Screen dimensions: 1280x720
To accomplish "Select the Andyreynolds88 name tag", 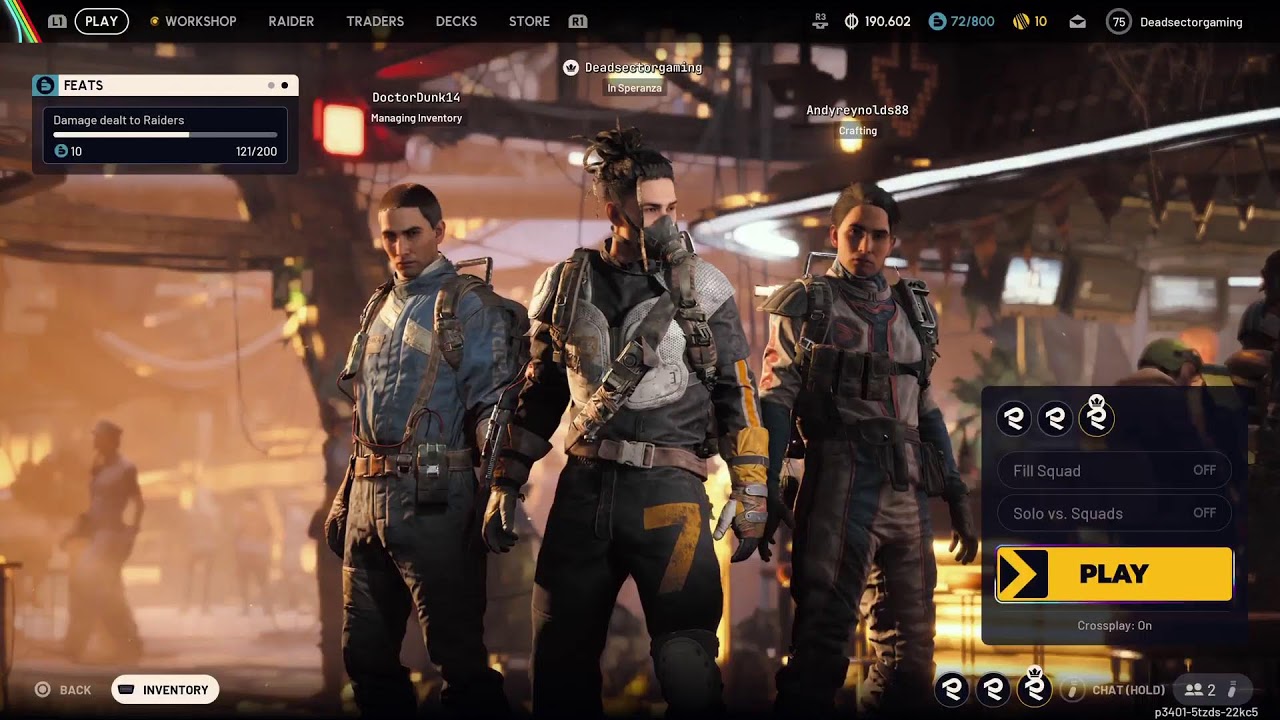I will (x=858, y=110).
